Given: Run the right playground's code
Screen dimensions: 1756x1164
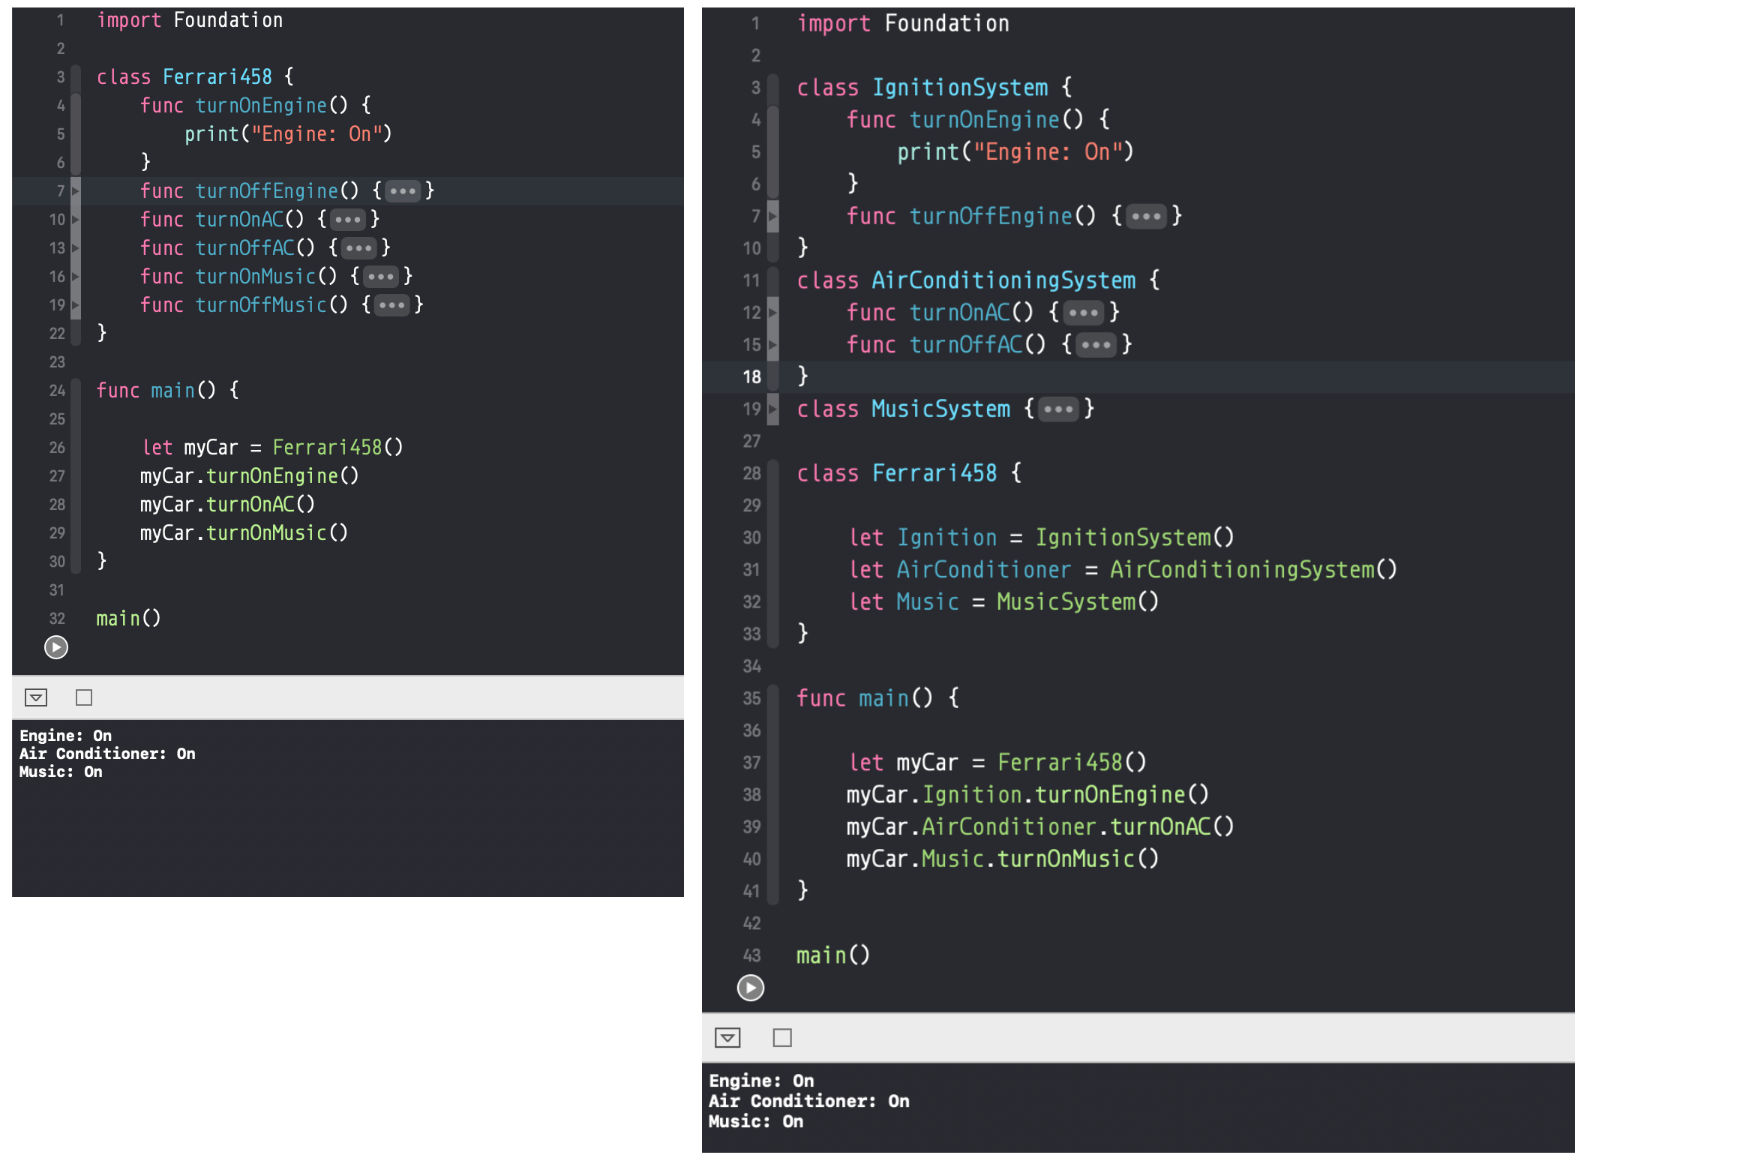Looking at the screenshot, I should point(749,988).
